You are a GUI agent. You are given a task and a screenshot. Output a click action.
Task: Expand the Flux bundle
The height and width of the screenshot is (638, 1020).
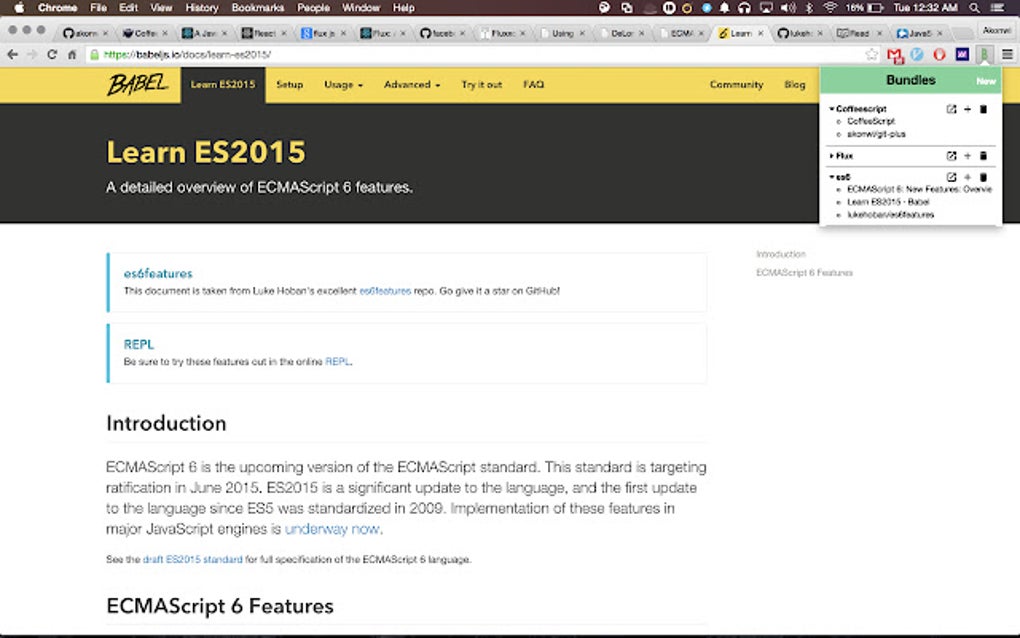(832, 155)
